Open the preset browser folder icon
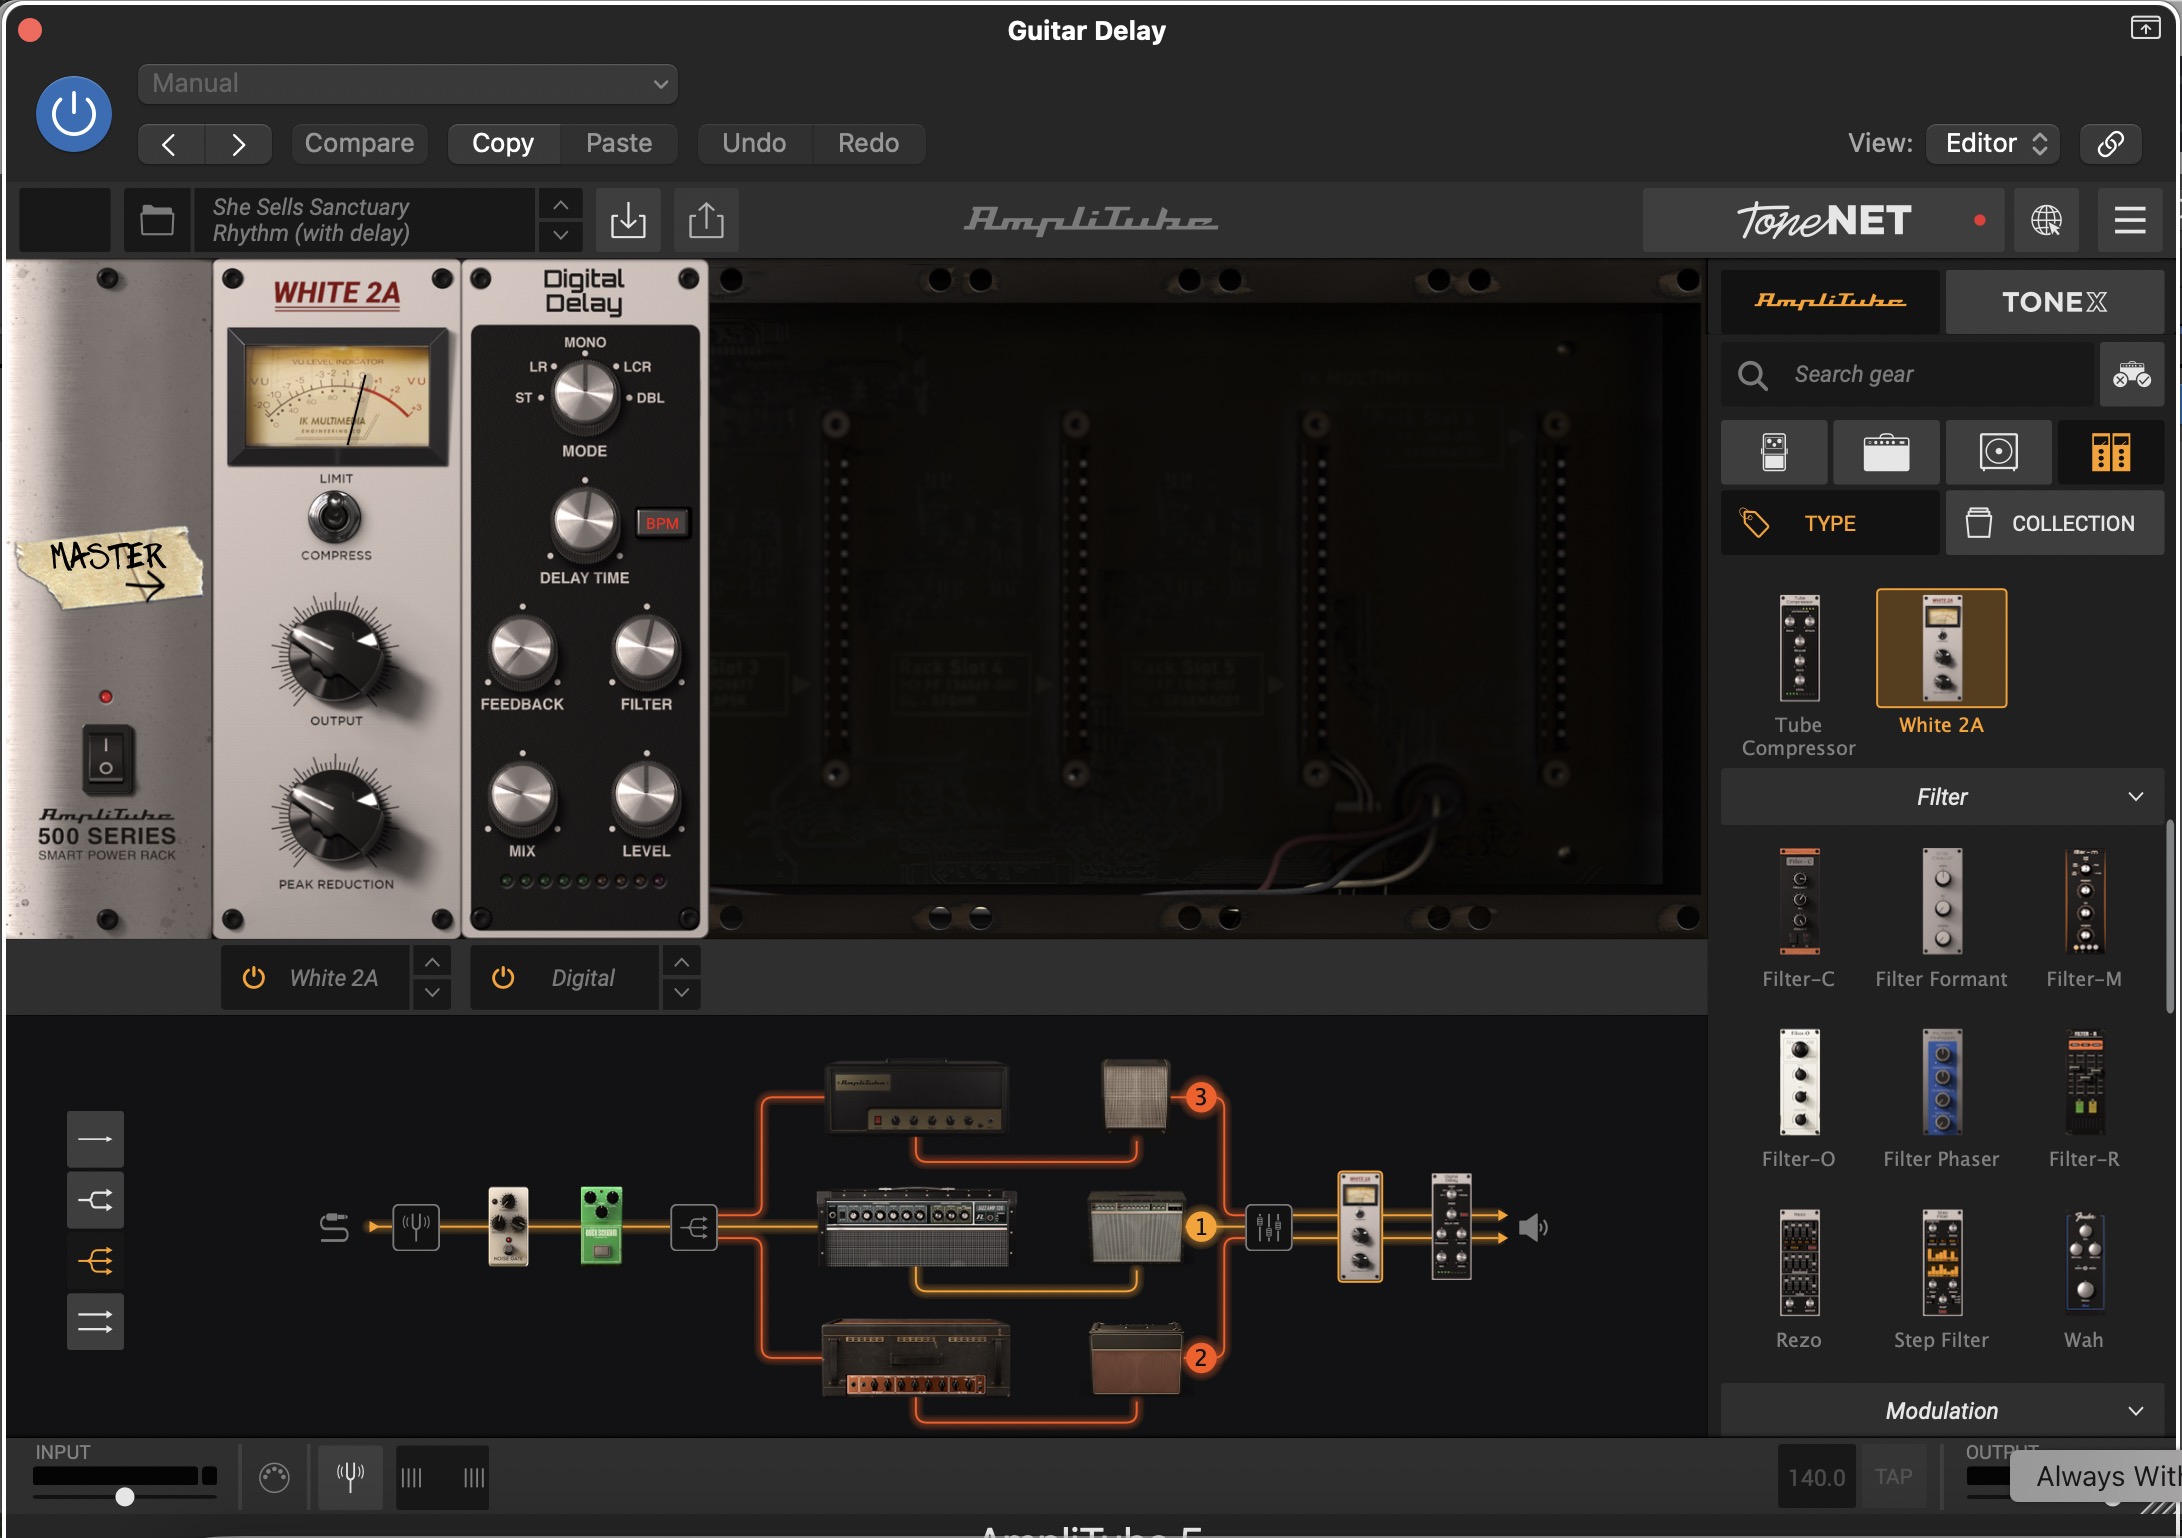This screenshot has width=2182, height=1538. [x=157, y=220]
